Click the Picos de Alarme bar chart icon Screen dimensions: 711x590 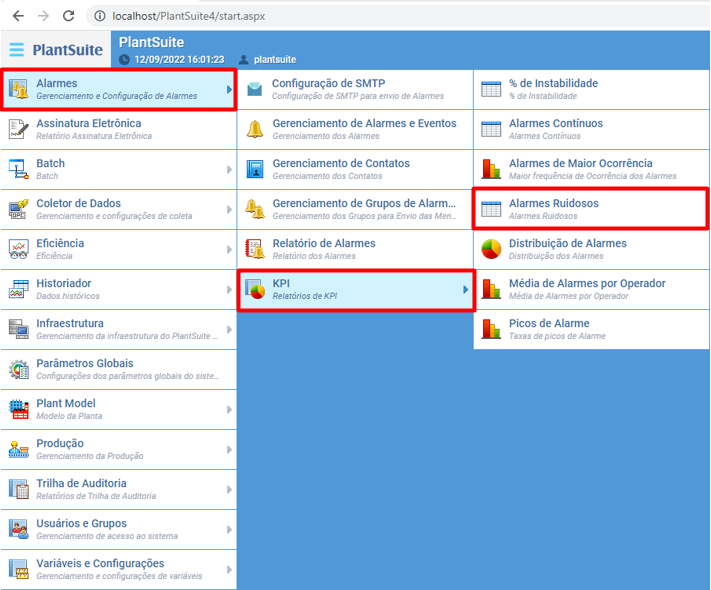(491, 329)
